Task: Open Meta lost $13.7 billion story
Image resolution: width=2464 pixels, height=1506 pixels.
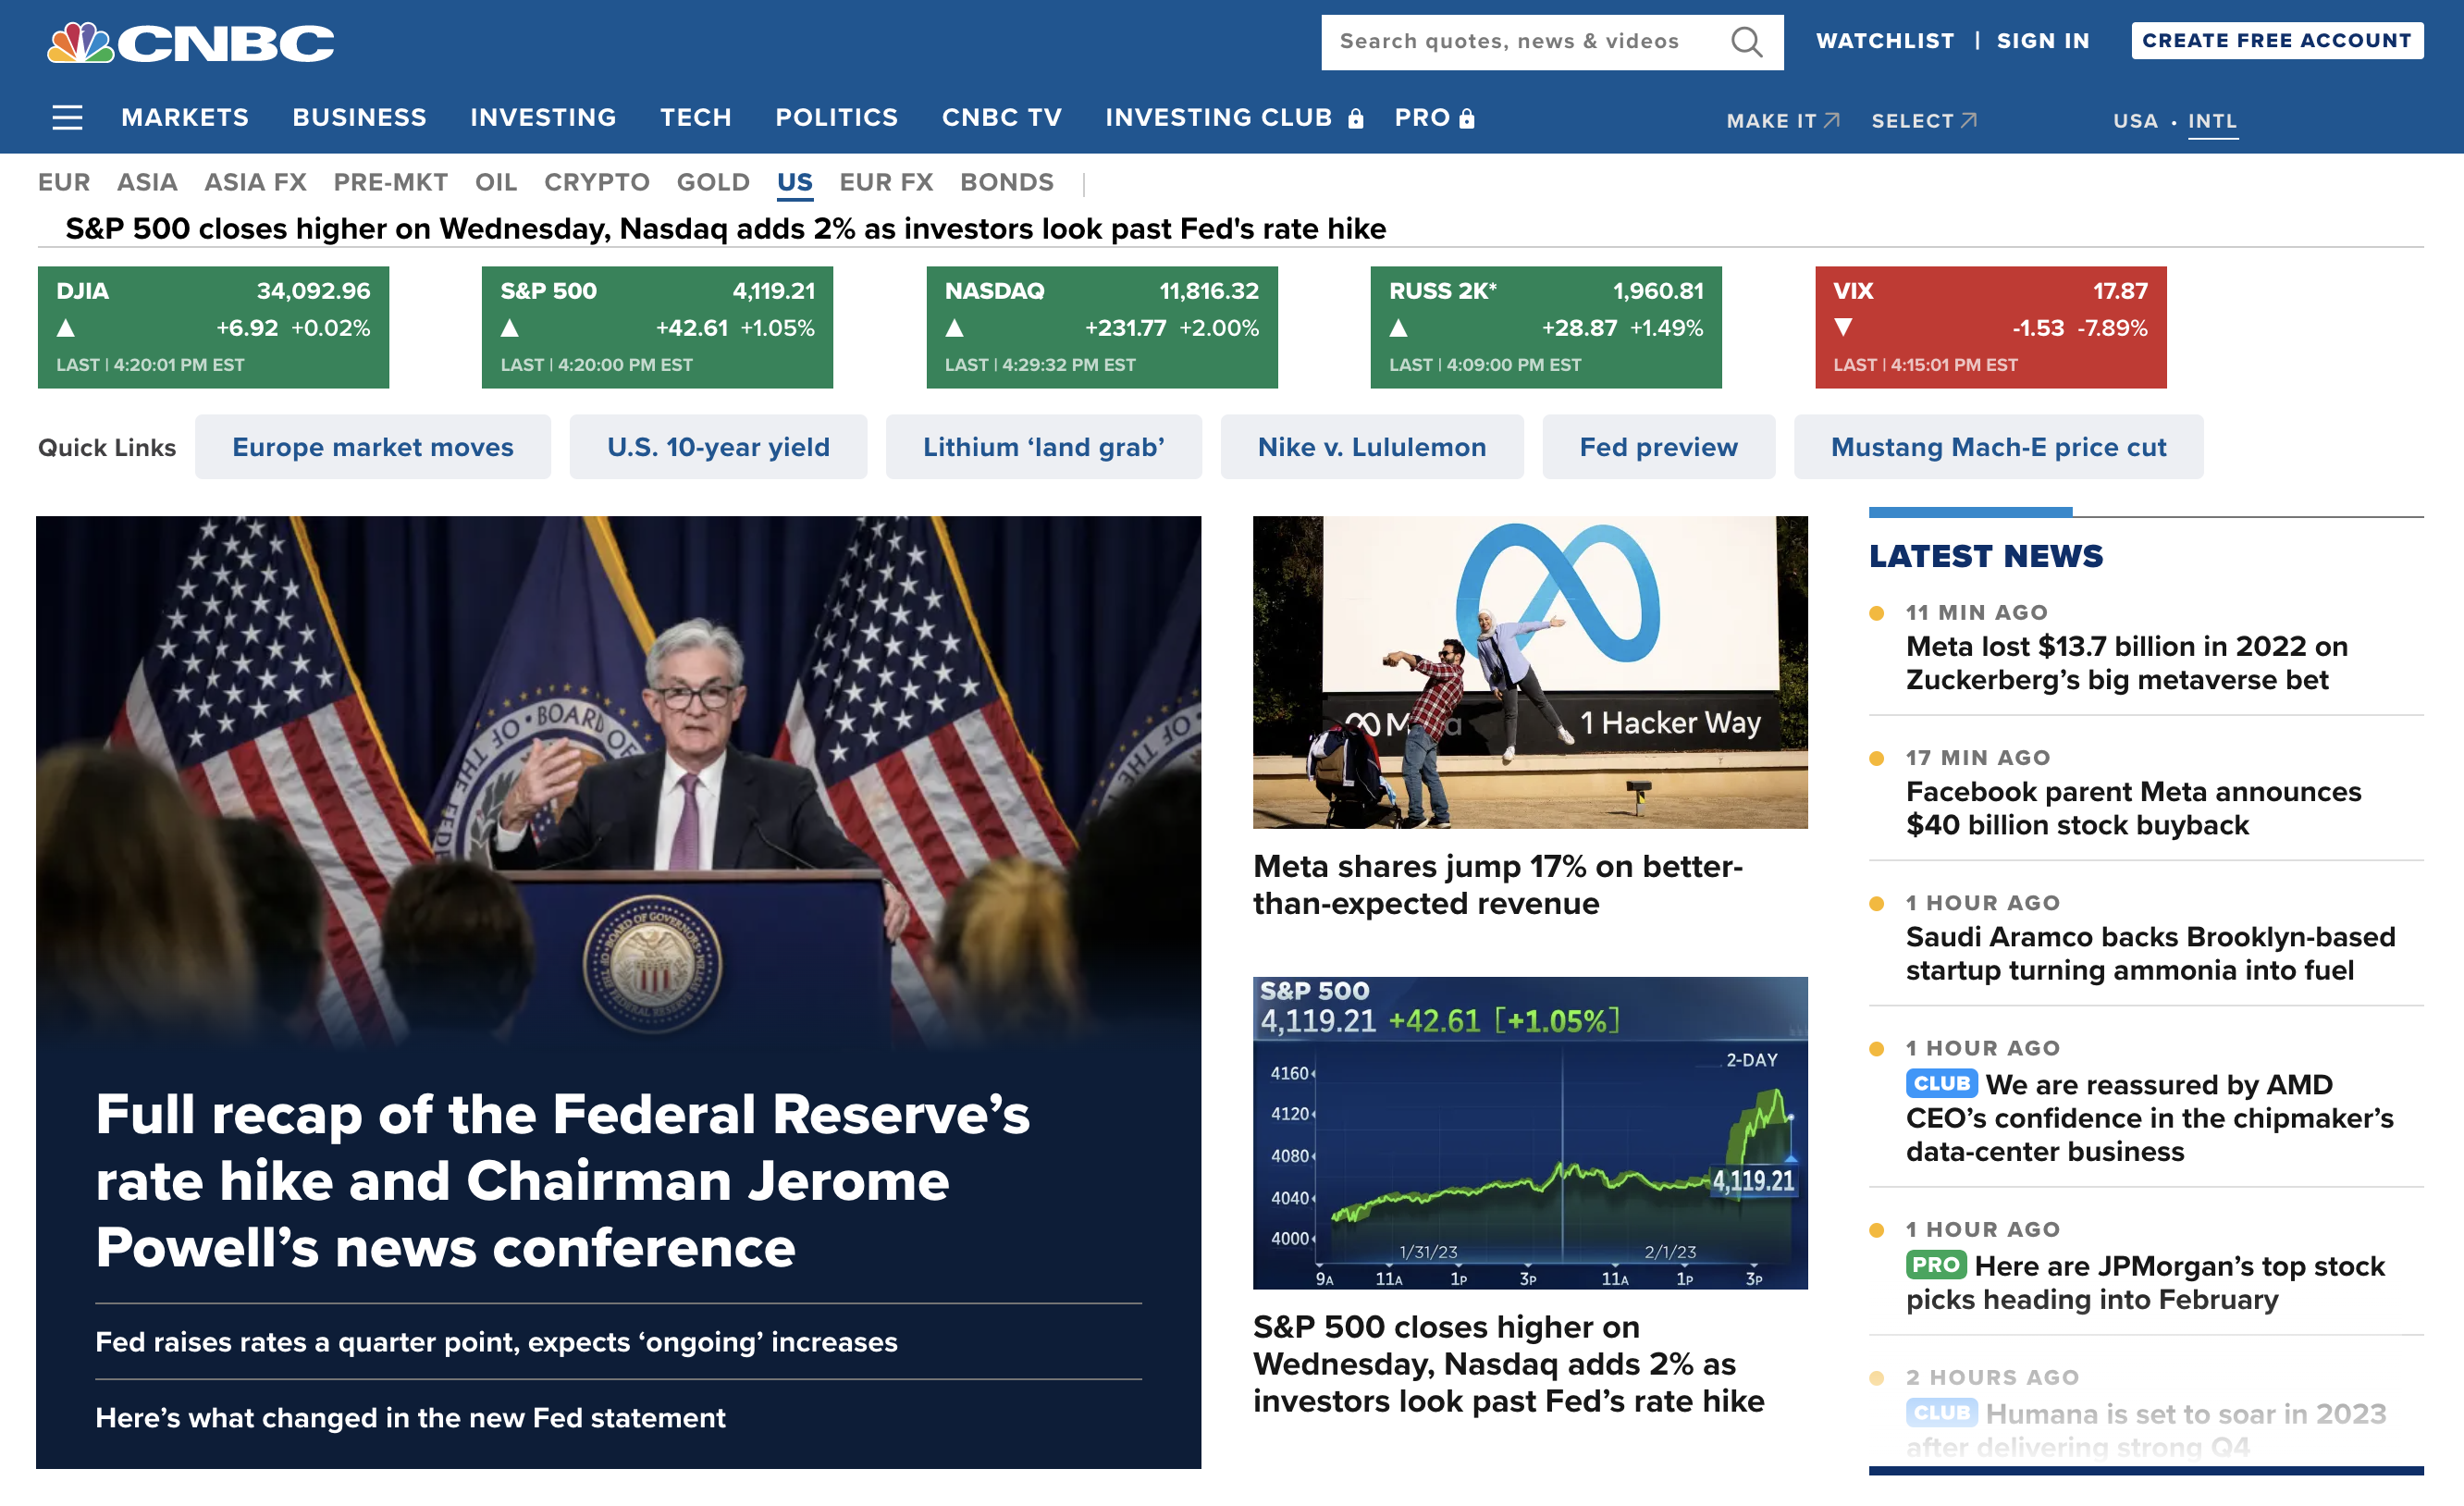Action: coord(2127,662)
